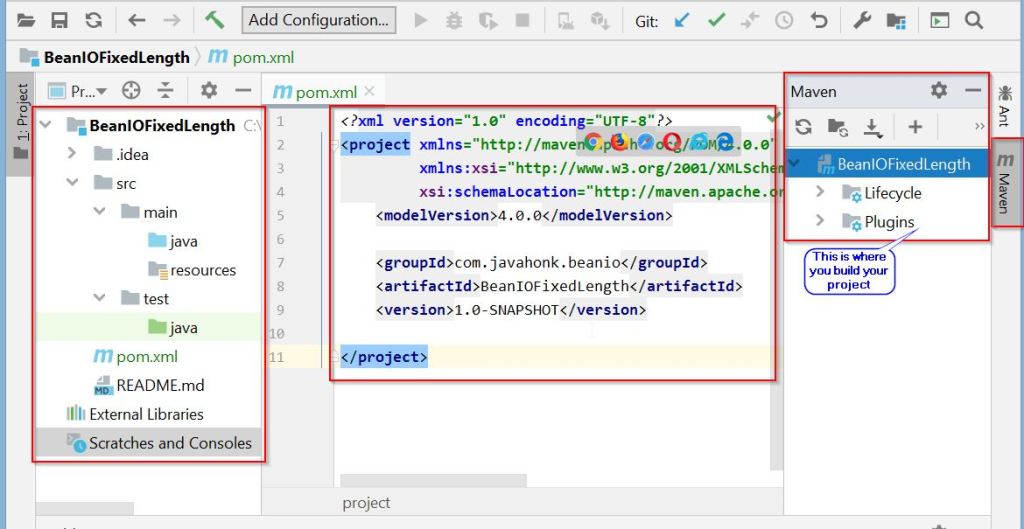Navigate forward with the right arrow icon
Image resolution: width=1024 pixels, height=529 pixels.
[x=172, y=20]
